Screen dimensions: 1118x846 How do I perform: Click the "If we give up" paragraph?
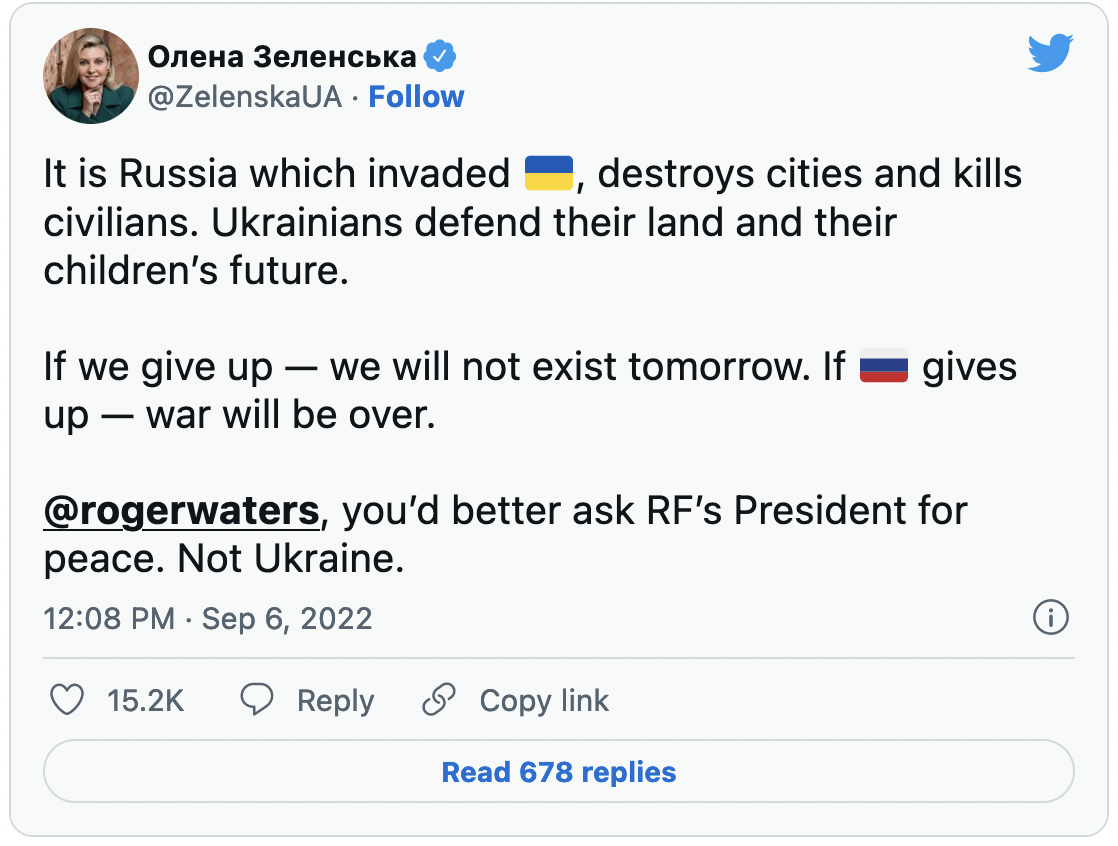click(400, 391)
